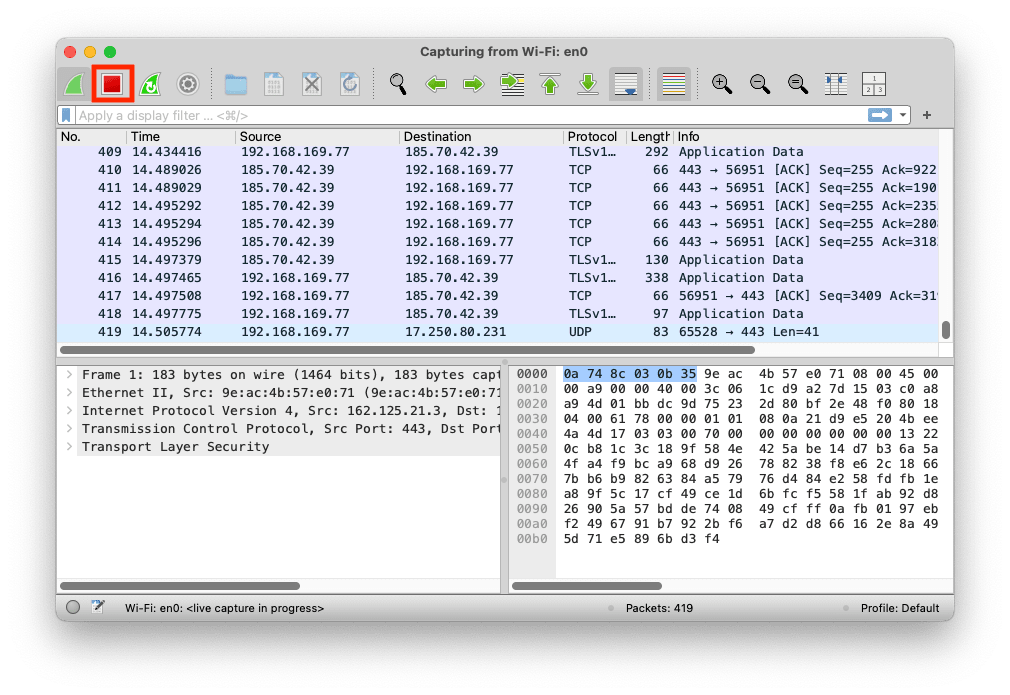
Task: Expand the Ethernet II details
Action: click(69, 393)
